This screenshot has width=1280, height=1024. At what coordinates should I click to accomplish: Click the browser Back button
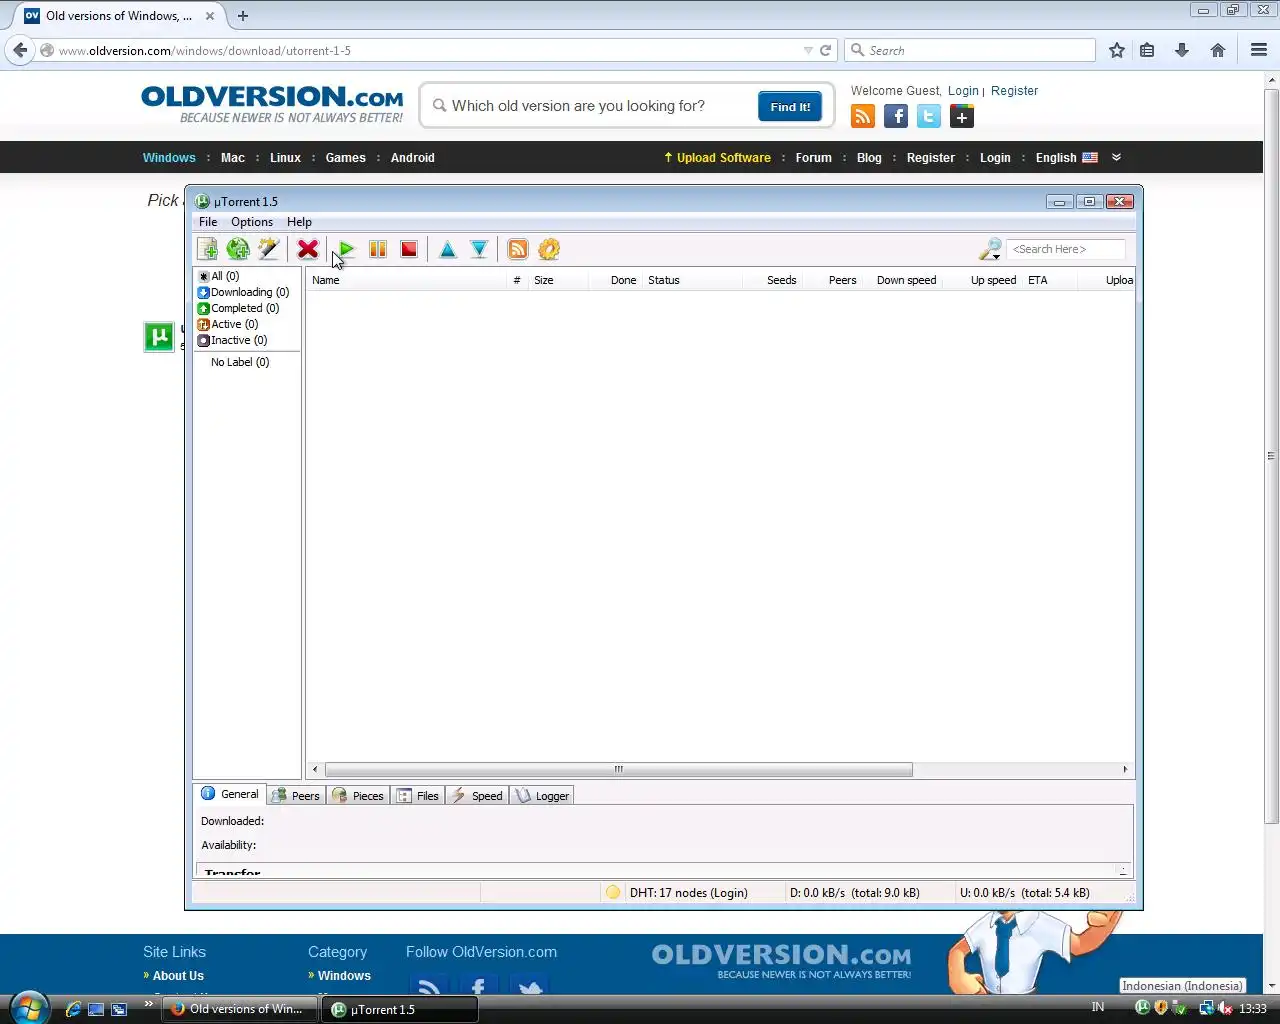coord(20,50)
